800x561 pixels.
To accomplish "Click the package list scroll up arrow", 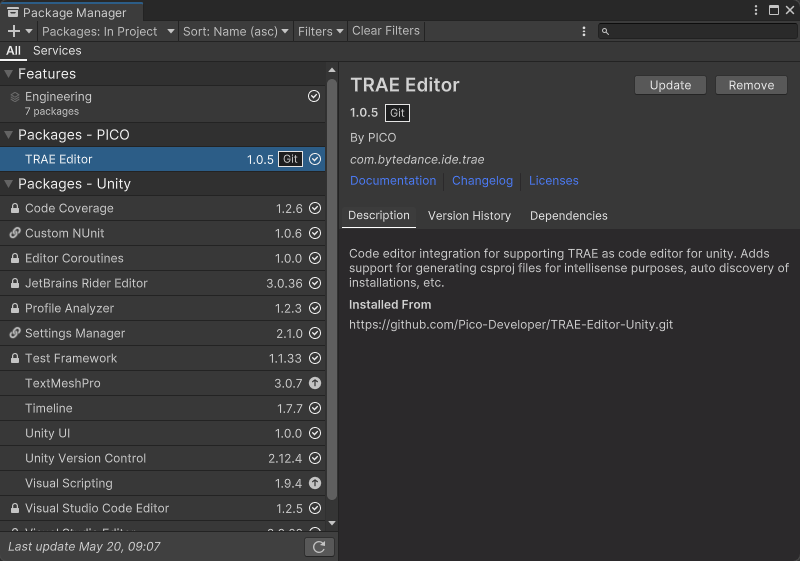I will pyautogui.click(x=332, y=70).
